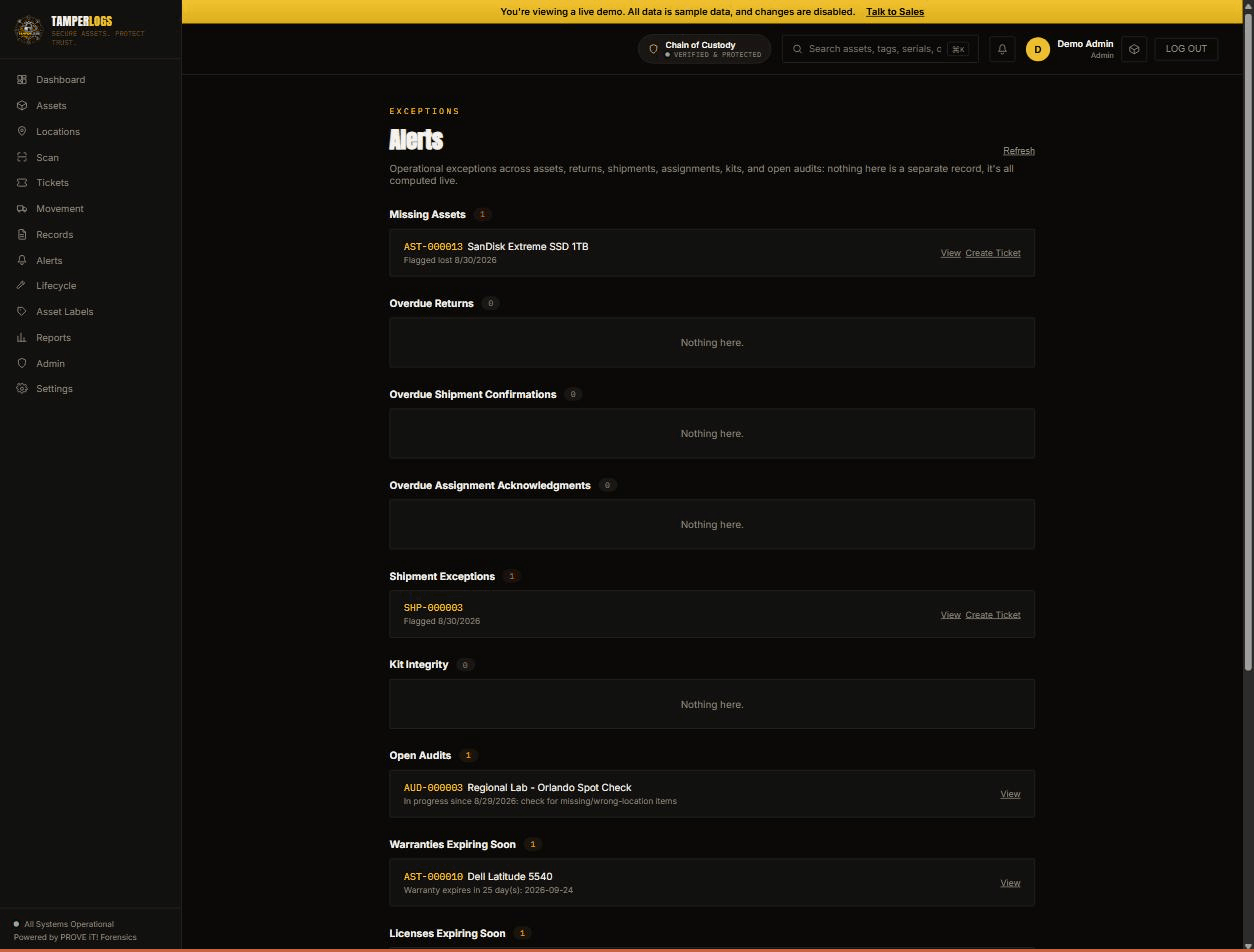Click the Lifecycle icon in sidebar
Screen dimensions: 1254x952
pos(22,285)
